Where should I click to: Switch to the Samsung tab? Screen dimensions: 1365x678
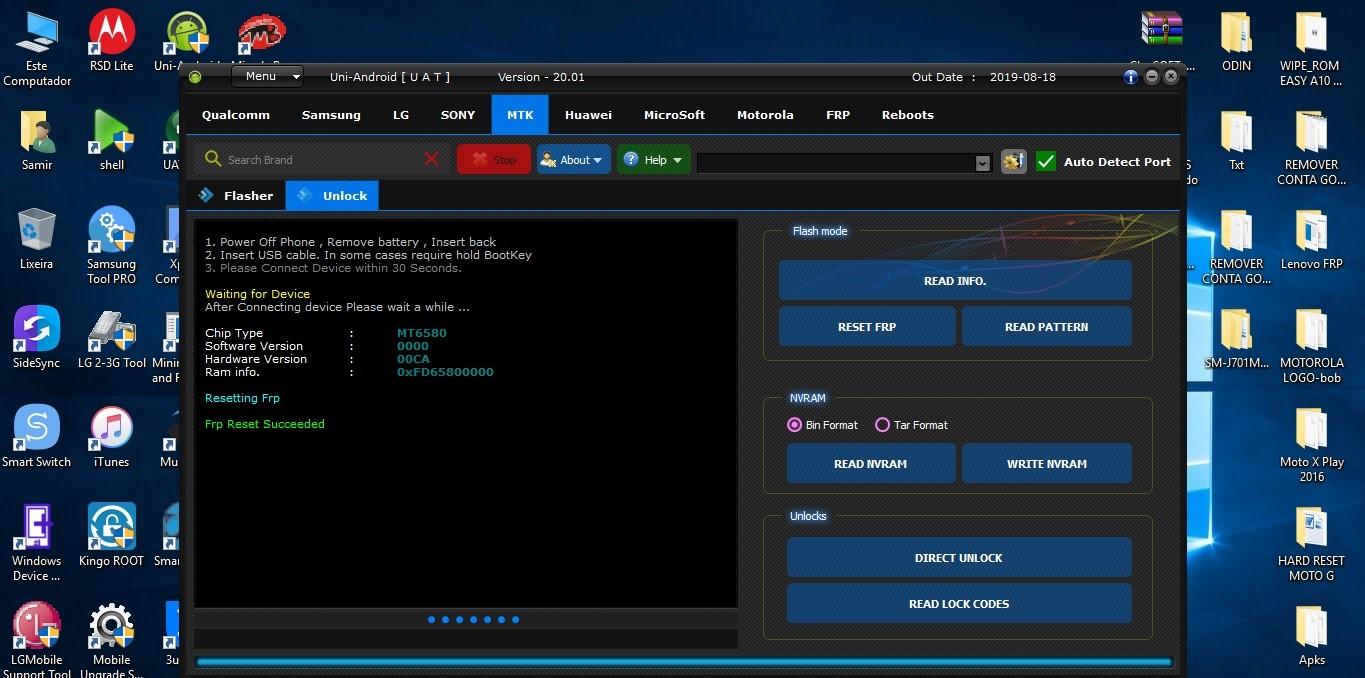click(331, 115)
